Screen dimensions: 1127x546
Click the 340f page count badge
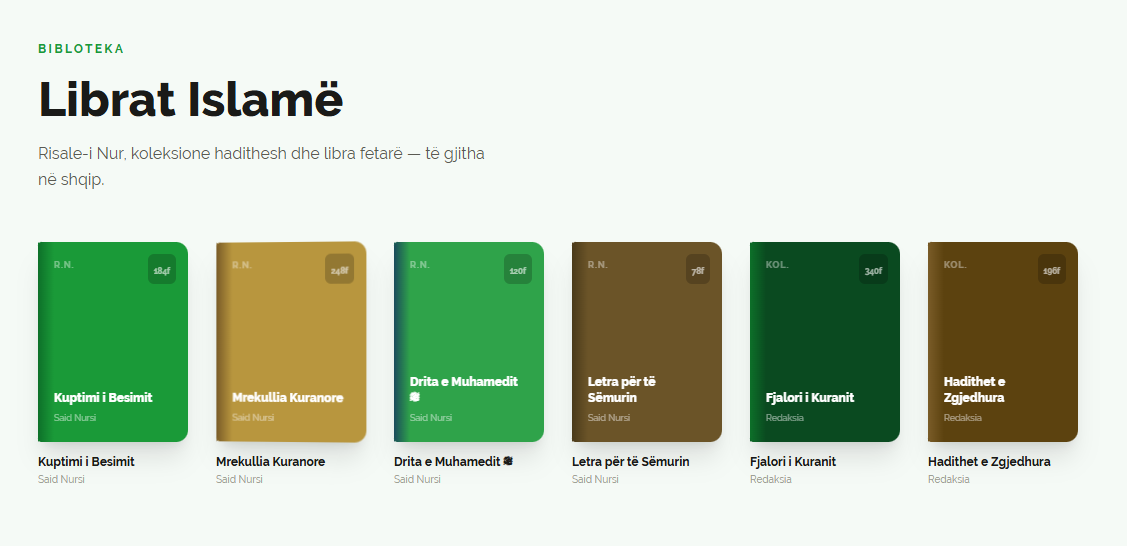(873, 270)
